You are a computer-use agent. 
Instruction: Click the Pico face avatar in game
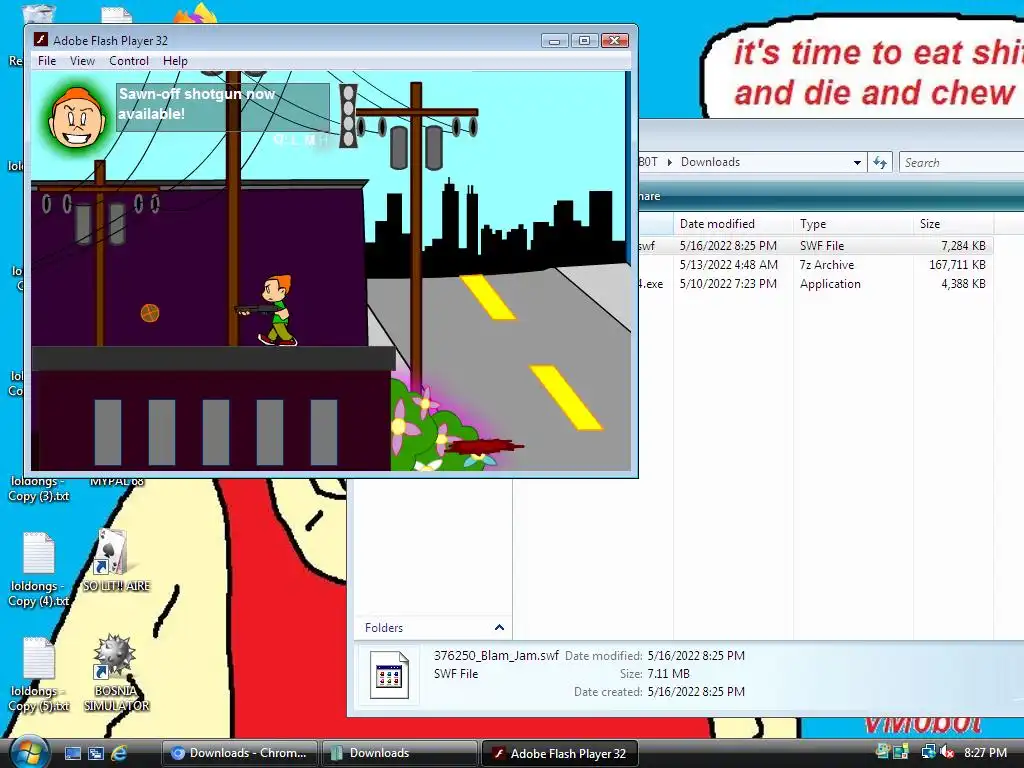[x=77, y=118]
